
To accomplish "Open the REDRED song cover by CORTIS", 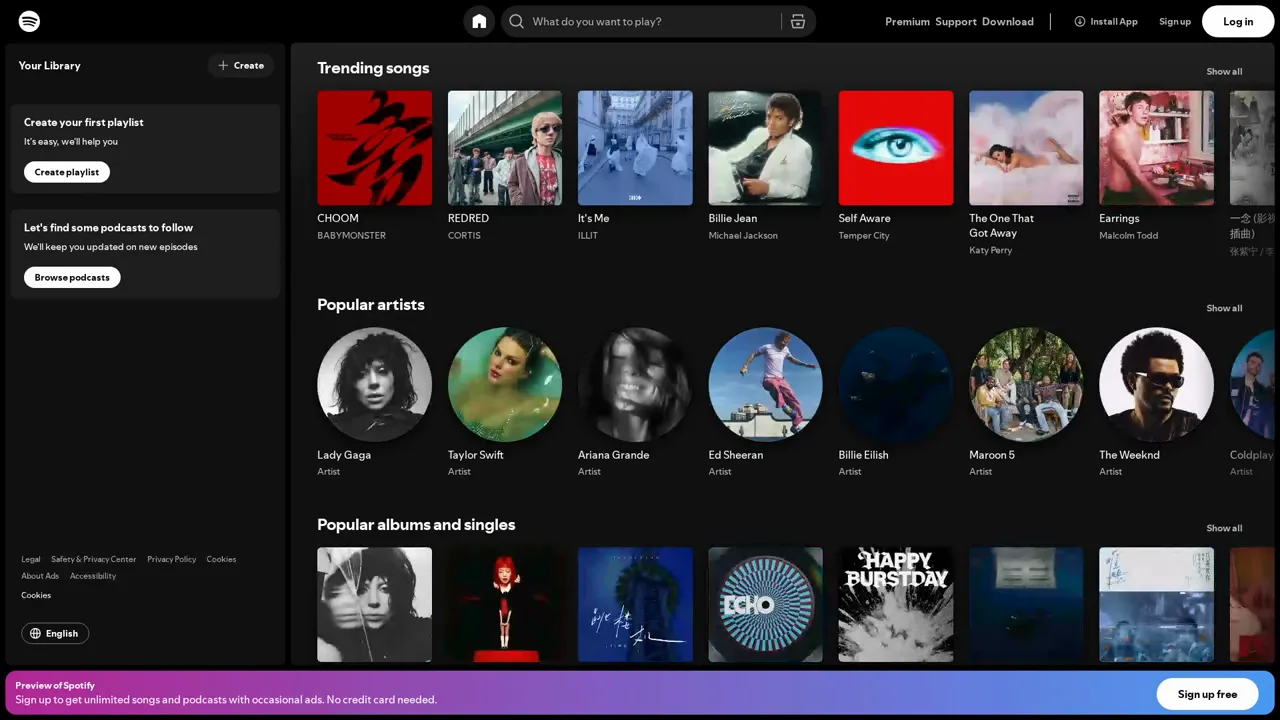I will (x=505, y=148).
